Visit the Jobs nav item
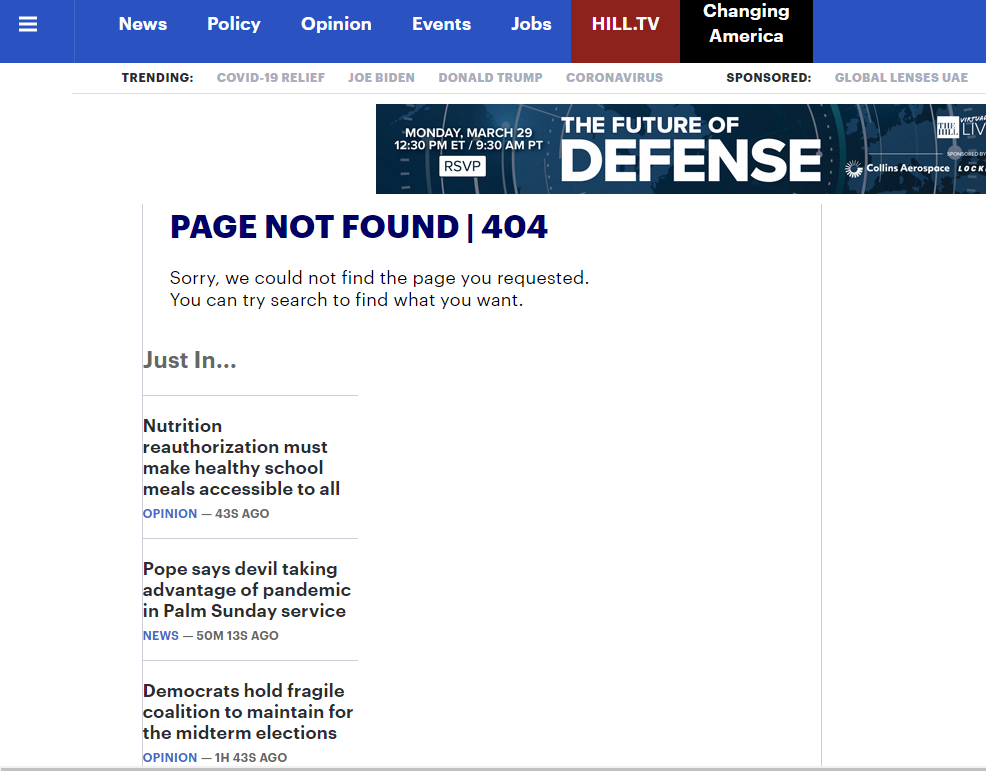 (x=531, y=24)
